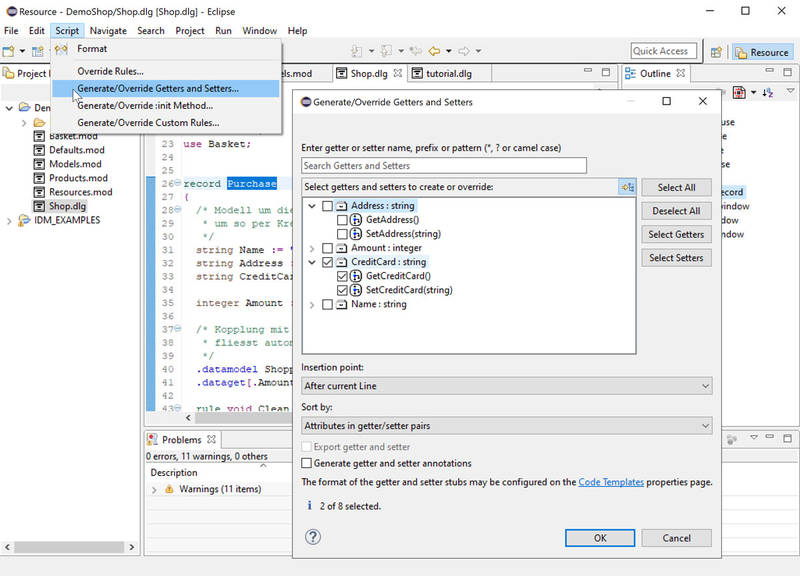Image resolution: width=800 pixels, height=576 pixels.
Task: Click the second toolbar icon next to New
Action: point(38,51)
